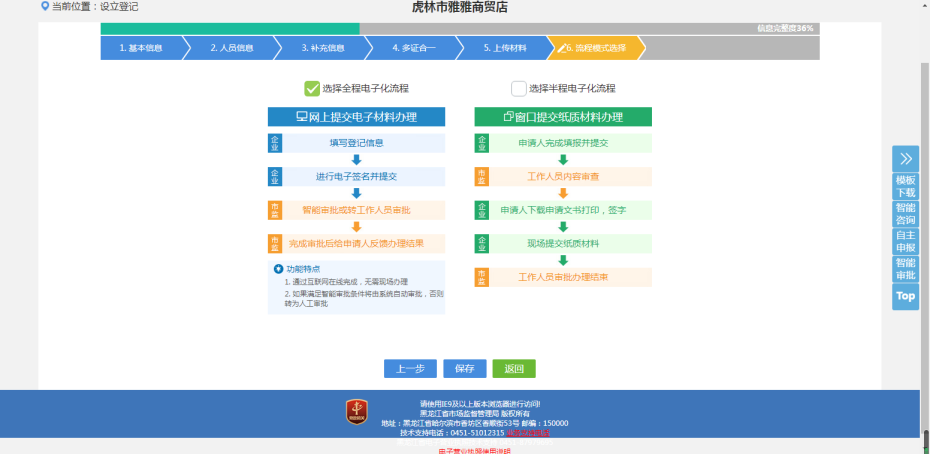Click the location pin icon beside 当前位置

click(x=44, y=7)
